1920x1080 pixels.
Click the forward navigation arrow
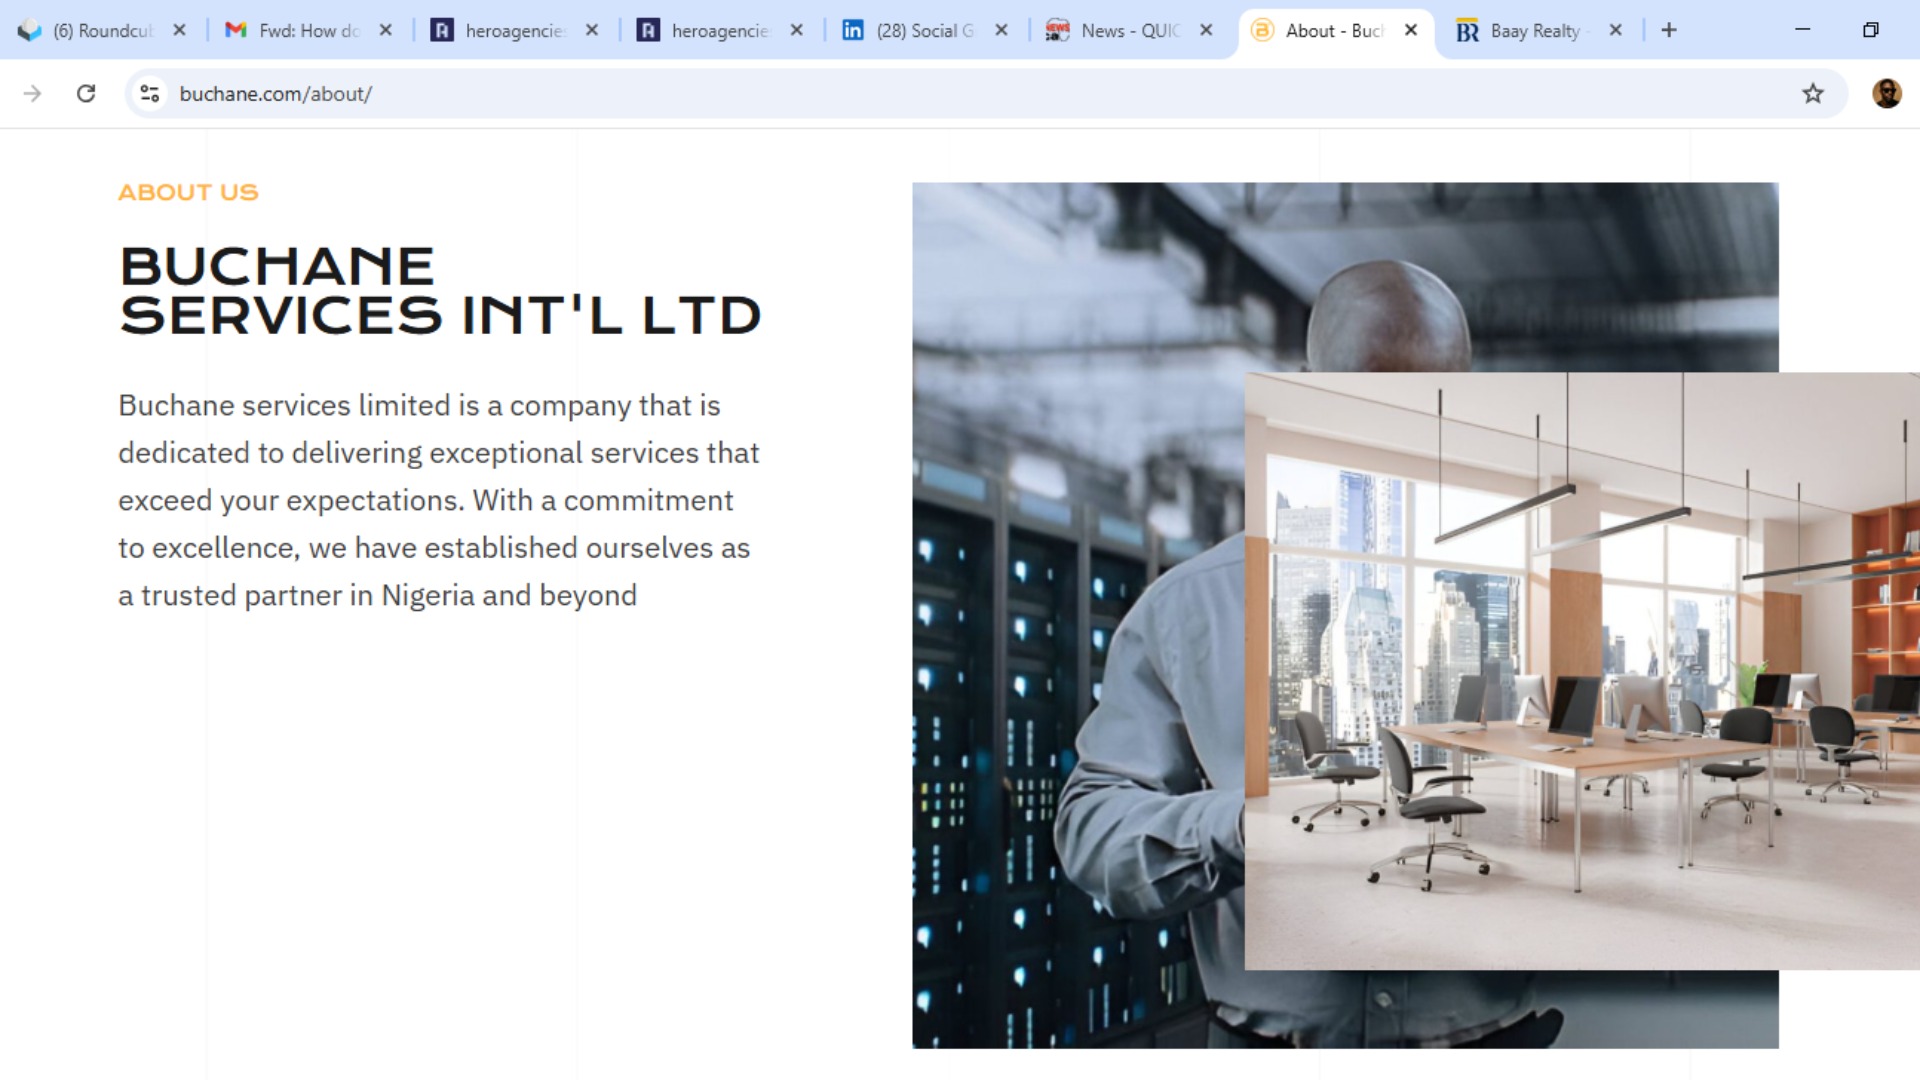(33, 93)
